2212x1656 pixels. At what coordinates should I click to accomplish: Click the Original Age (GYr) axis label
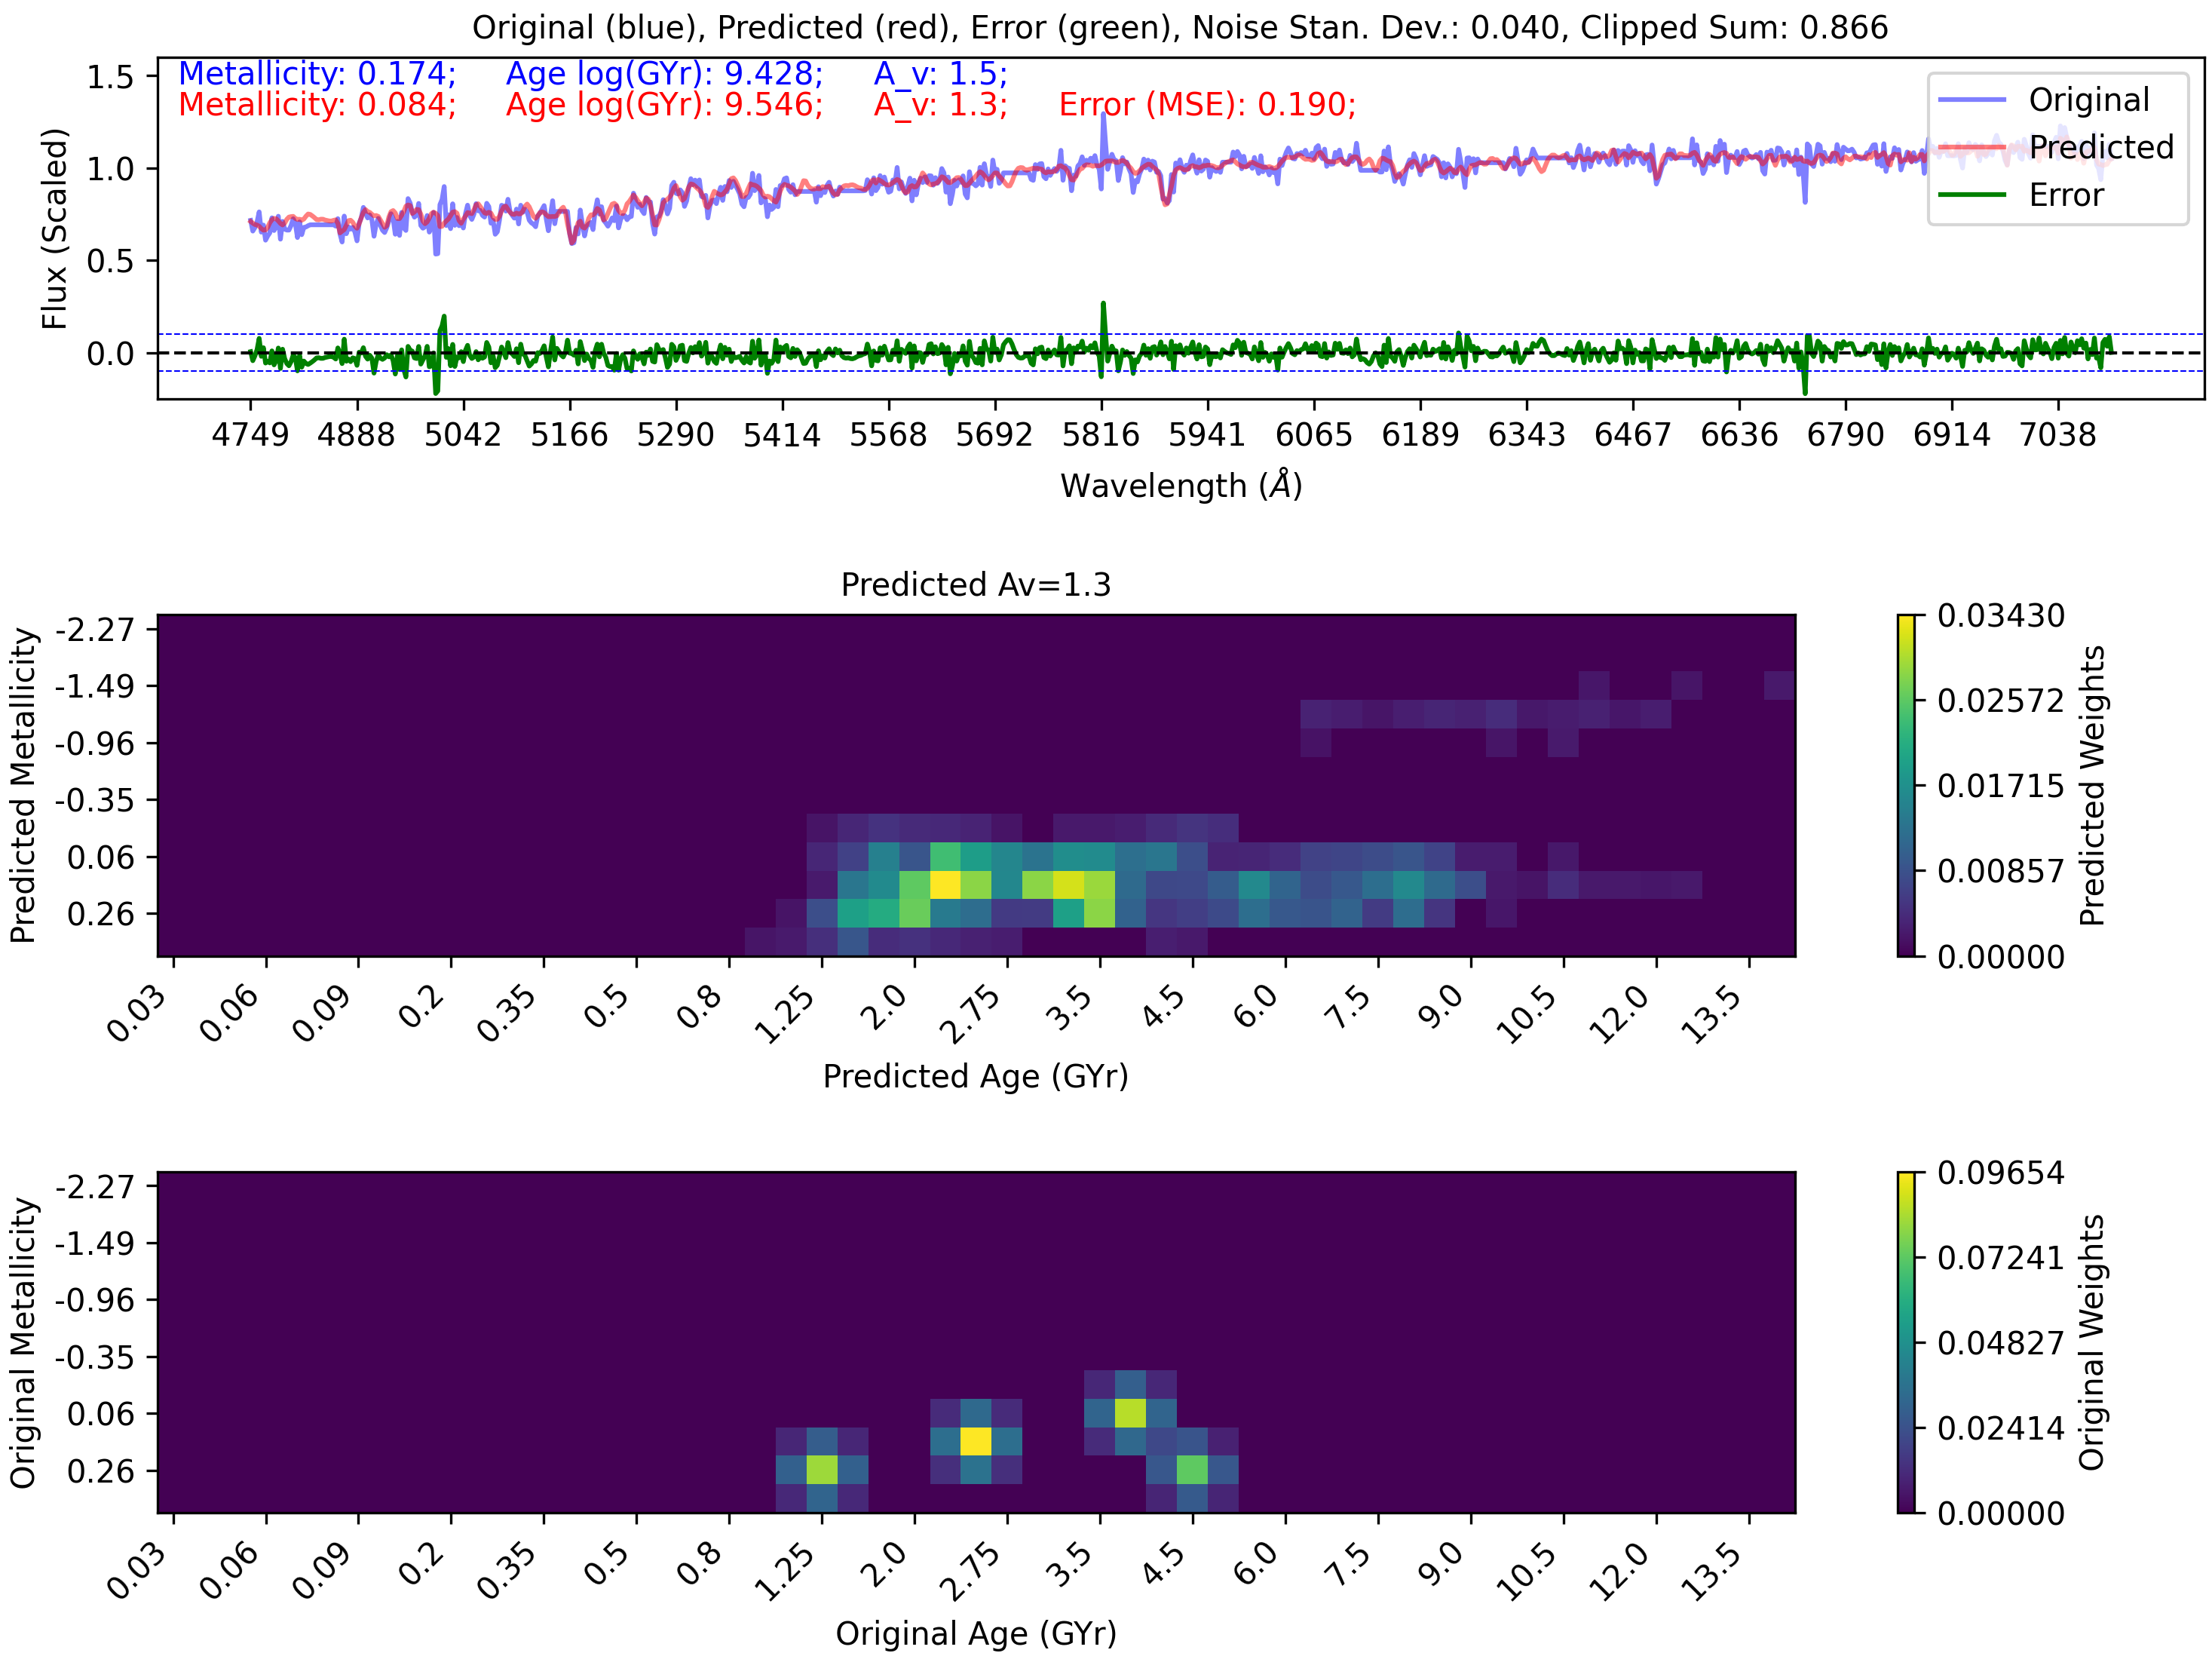pos(976,1633)
